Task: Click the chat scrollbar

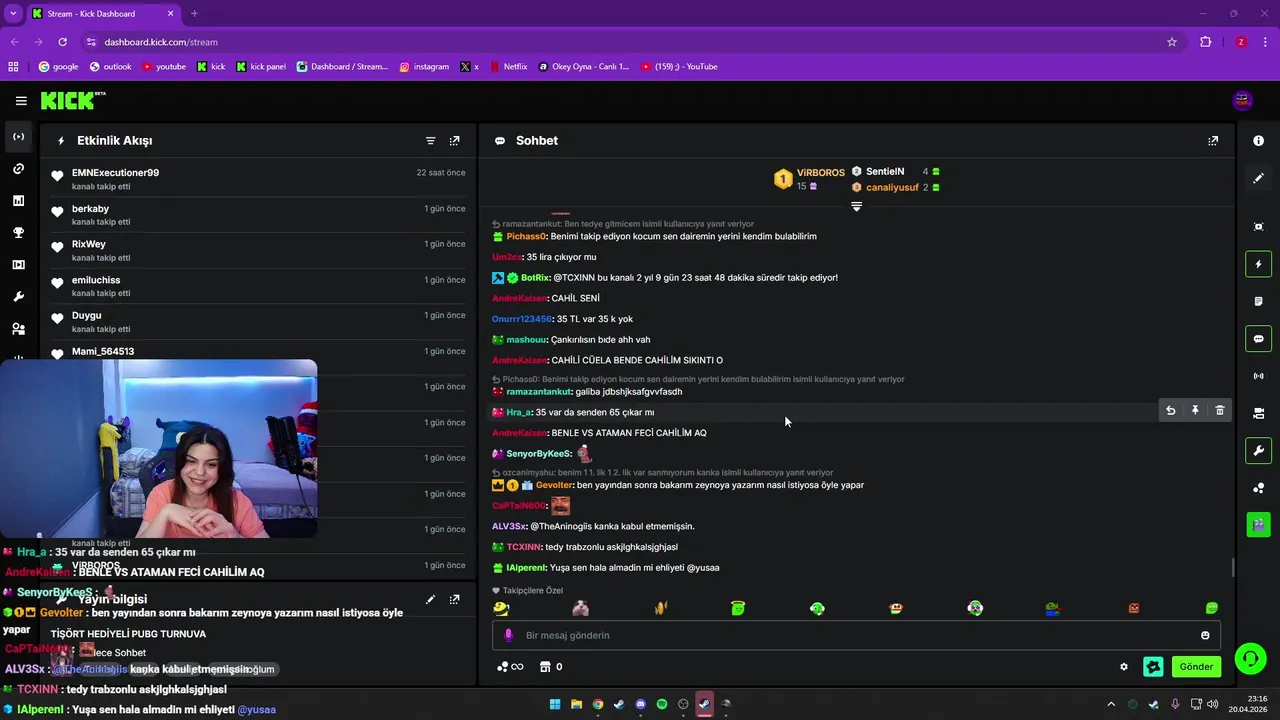Action: (x=1232, y=568)
